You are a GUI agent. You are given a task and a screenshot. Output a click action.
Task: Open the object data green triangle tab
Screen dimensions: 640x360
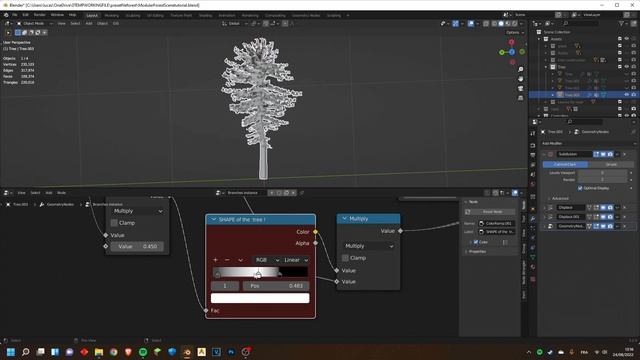tap(533, 257)
